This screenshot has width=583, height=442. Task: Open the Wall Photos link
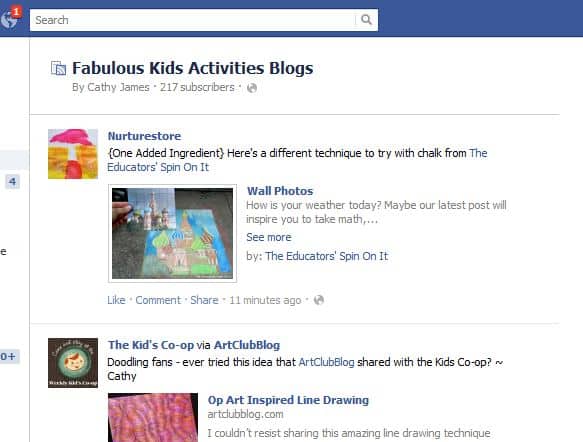click(280, 191)
